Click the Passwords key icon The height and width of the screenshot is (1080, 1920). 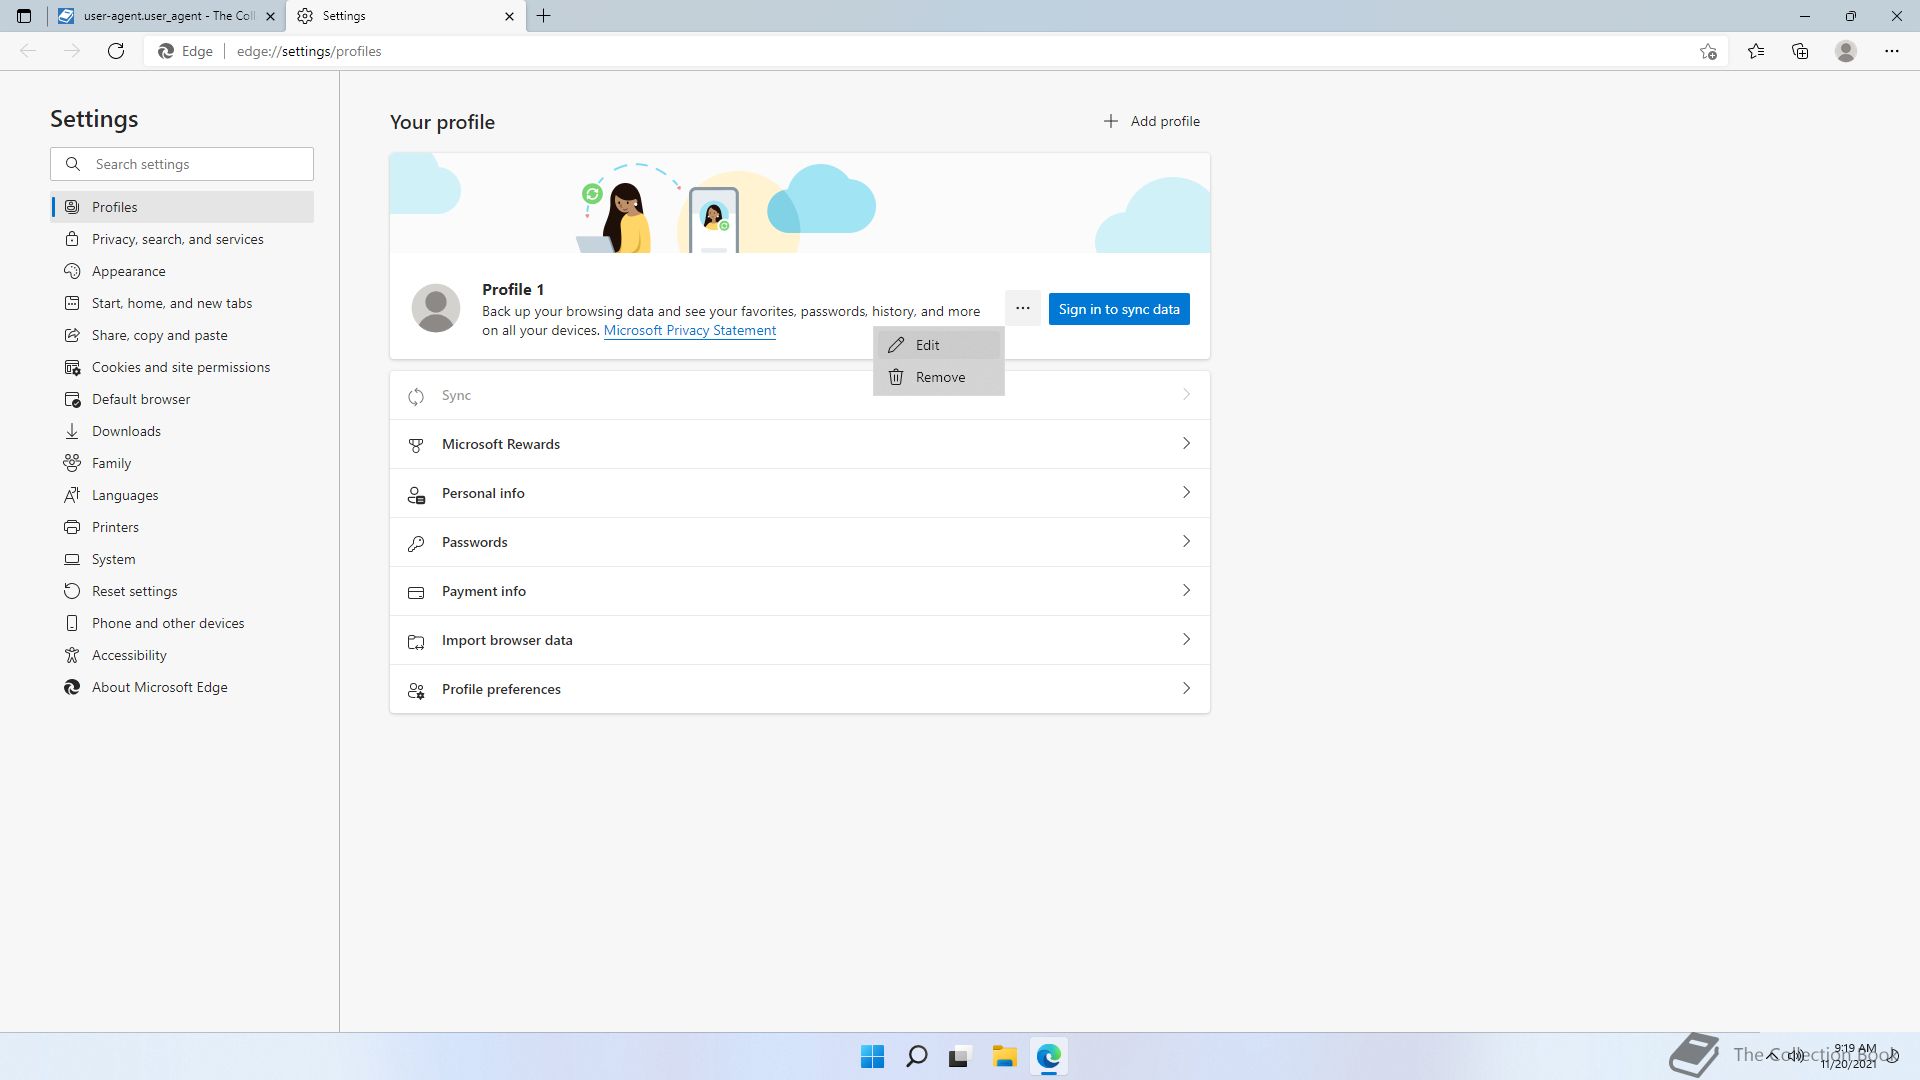[416, 543]
